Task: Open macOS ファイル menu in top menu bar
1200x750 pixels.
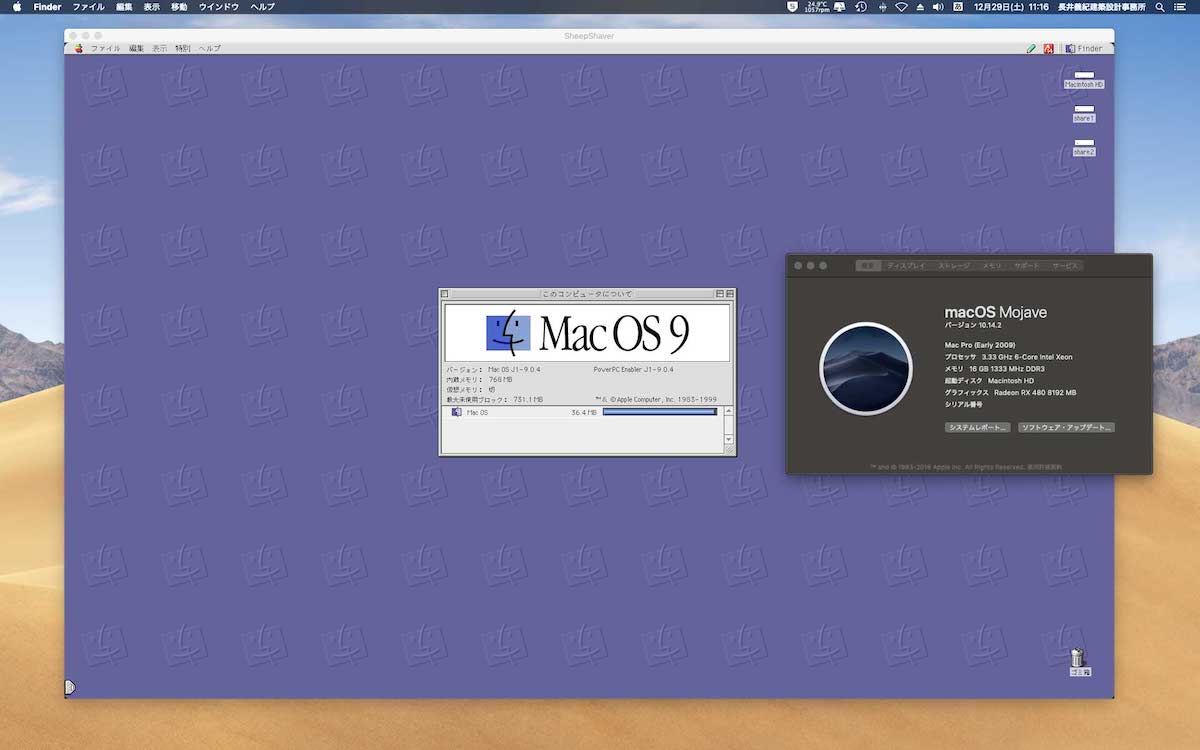Action: tap(88, 6)
